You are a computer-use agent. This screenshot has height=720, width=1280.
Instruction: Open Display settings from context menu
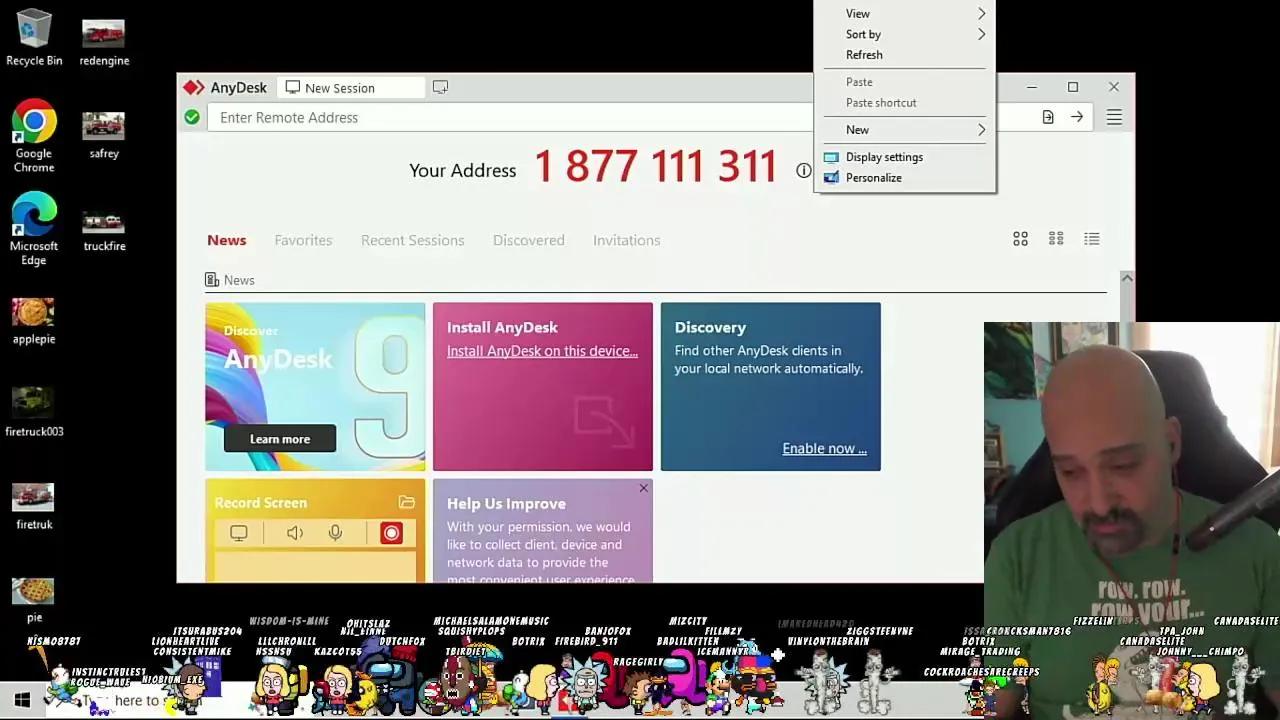905,157
